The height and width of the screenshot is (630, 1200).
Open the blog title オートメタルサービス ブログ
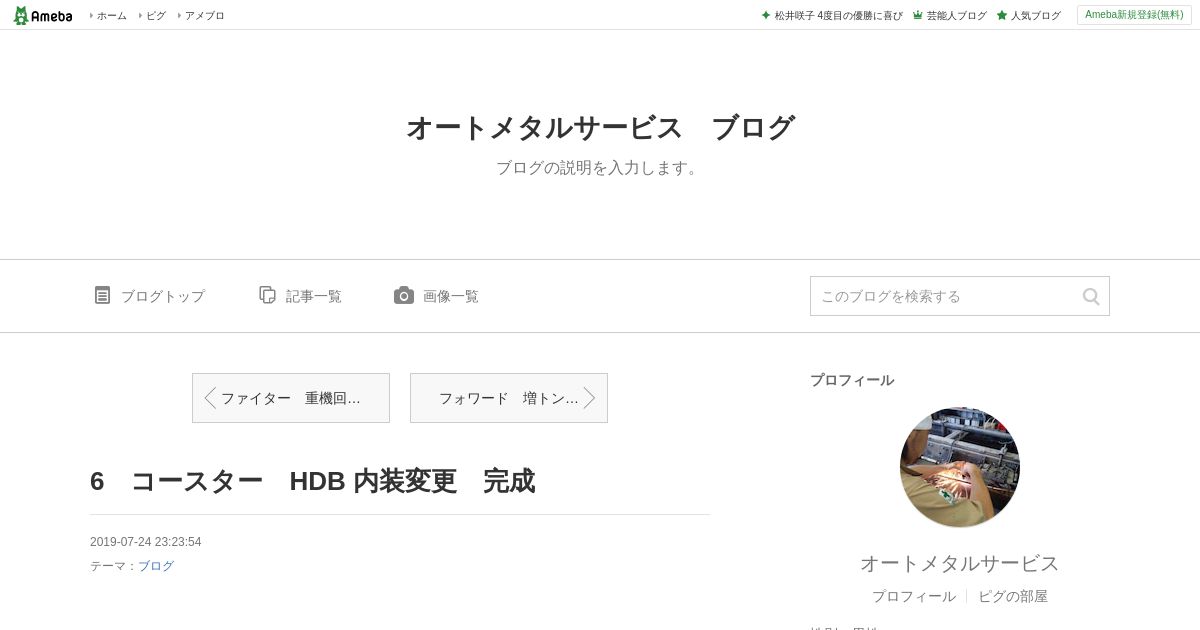click(600, 128)
